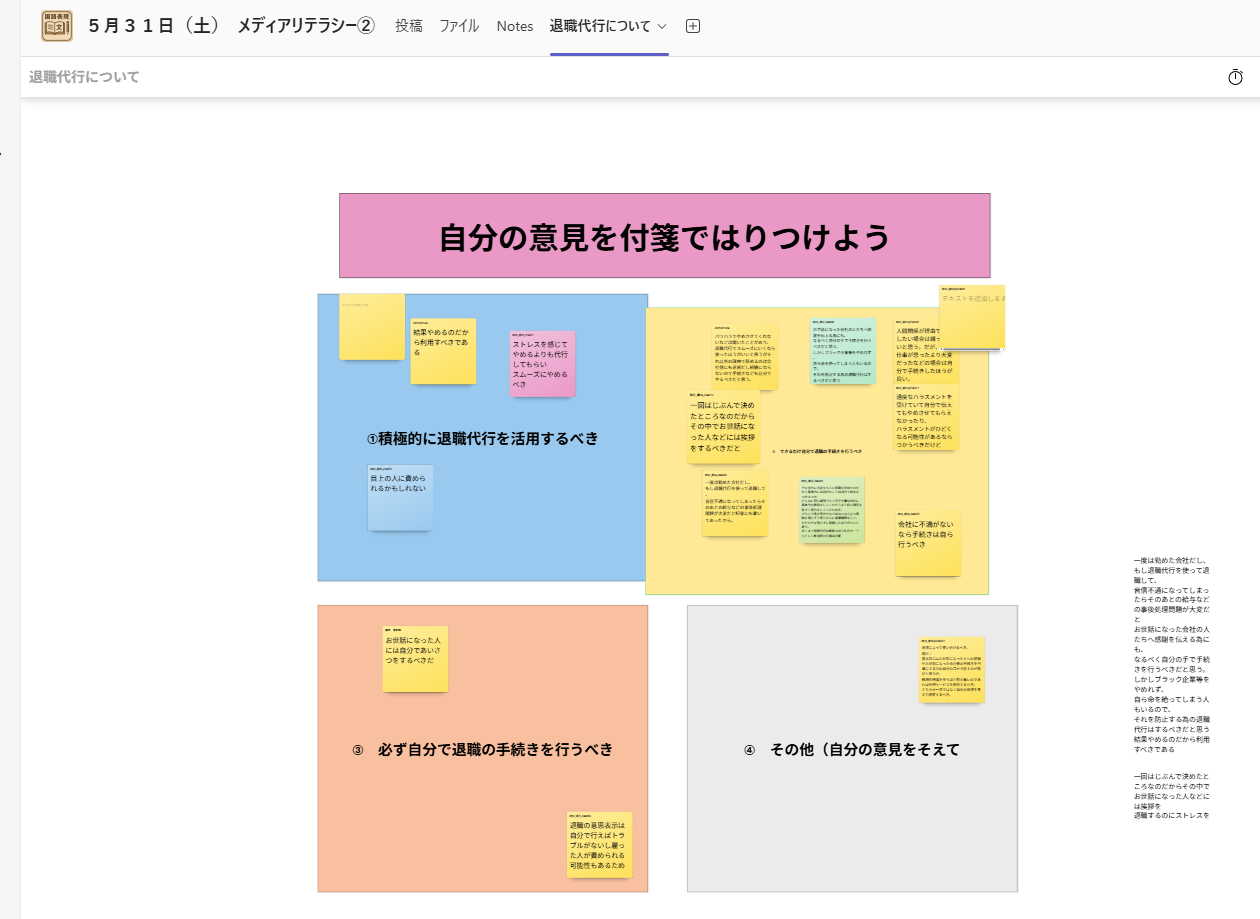The width and height of the screenshot is (1260, 919).
Task: Expand the chevron beside the 退職代行について tab
Action: 663,27
